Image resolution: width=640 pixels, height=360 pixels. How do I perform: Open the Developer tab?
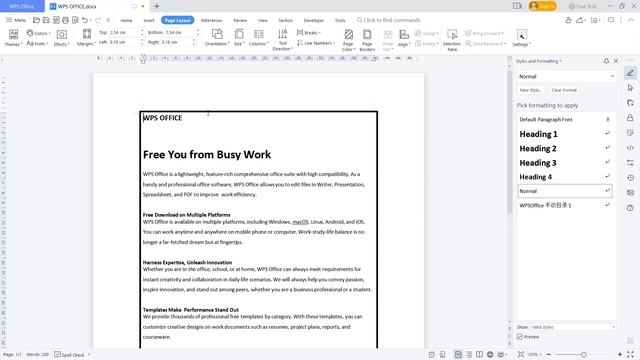click(x=313, y=20)
